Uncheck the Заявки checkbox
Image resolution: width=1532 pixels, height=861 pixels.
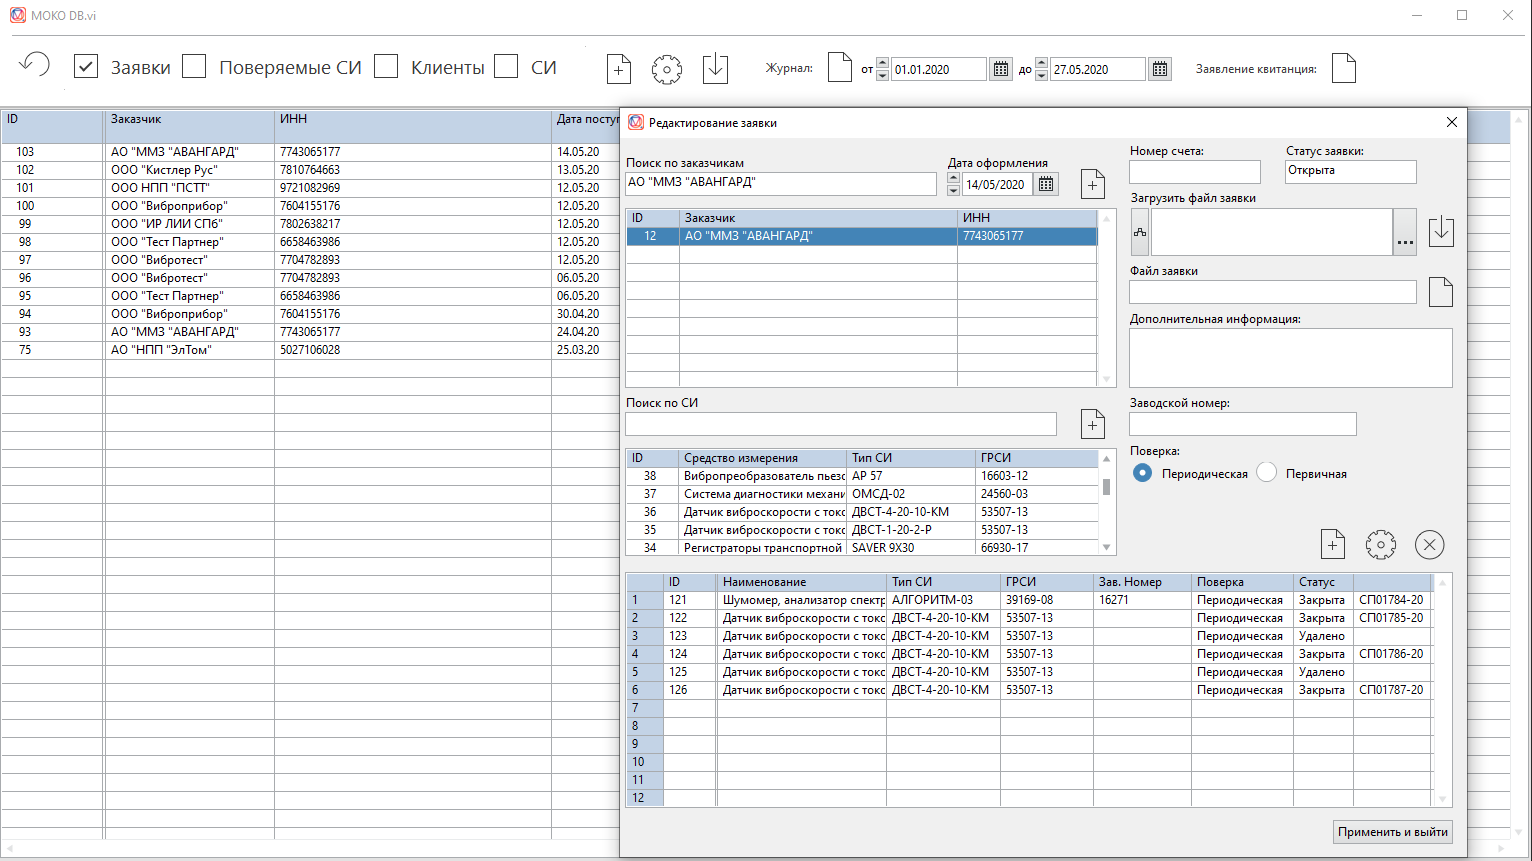click(x=86, y=67)
